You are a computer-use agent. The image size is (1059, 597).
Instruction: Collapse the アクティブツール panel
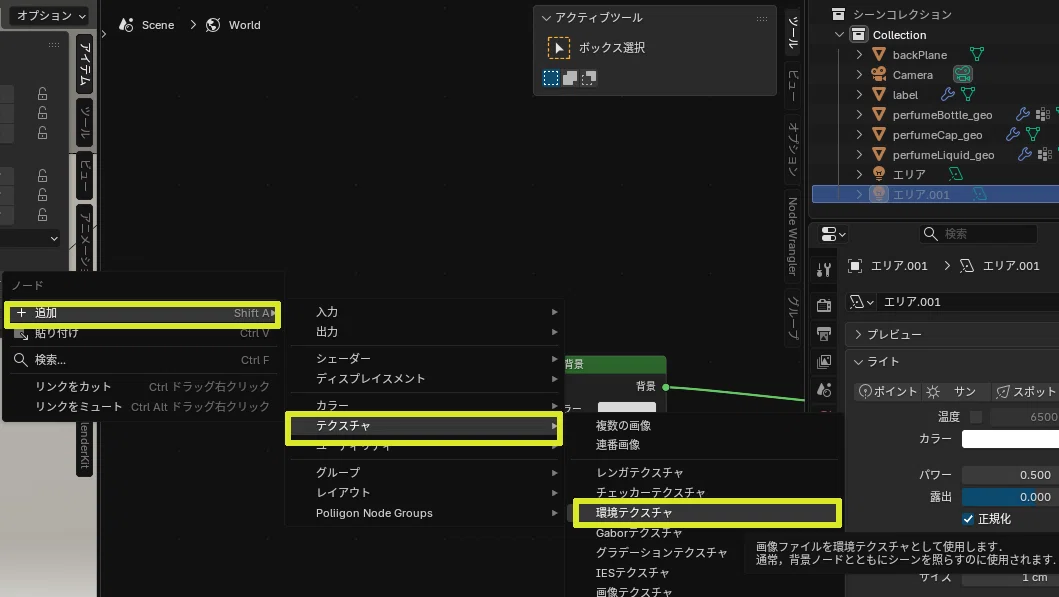click(546, 18)
